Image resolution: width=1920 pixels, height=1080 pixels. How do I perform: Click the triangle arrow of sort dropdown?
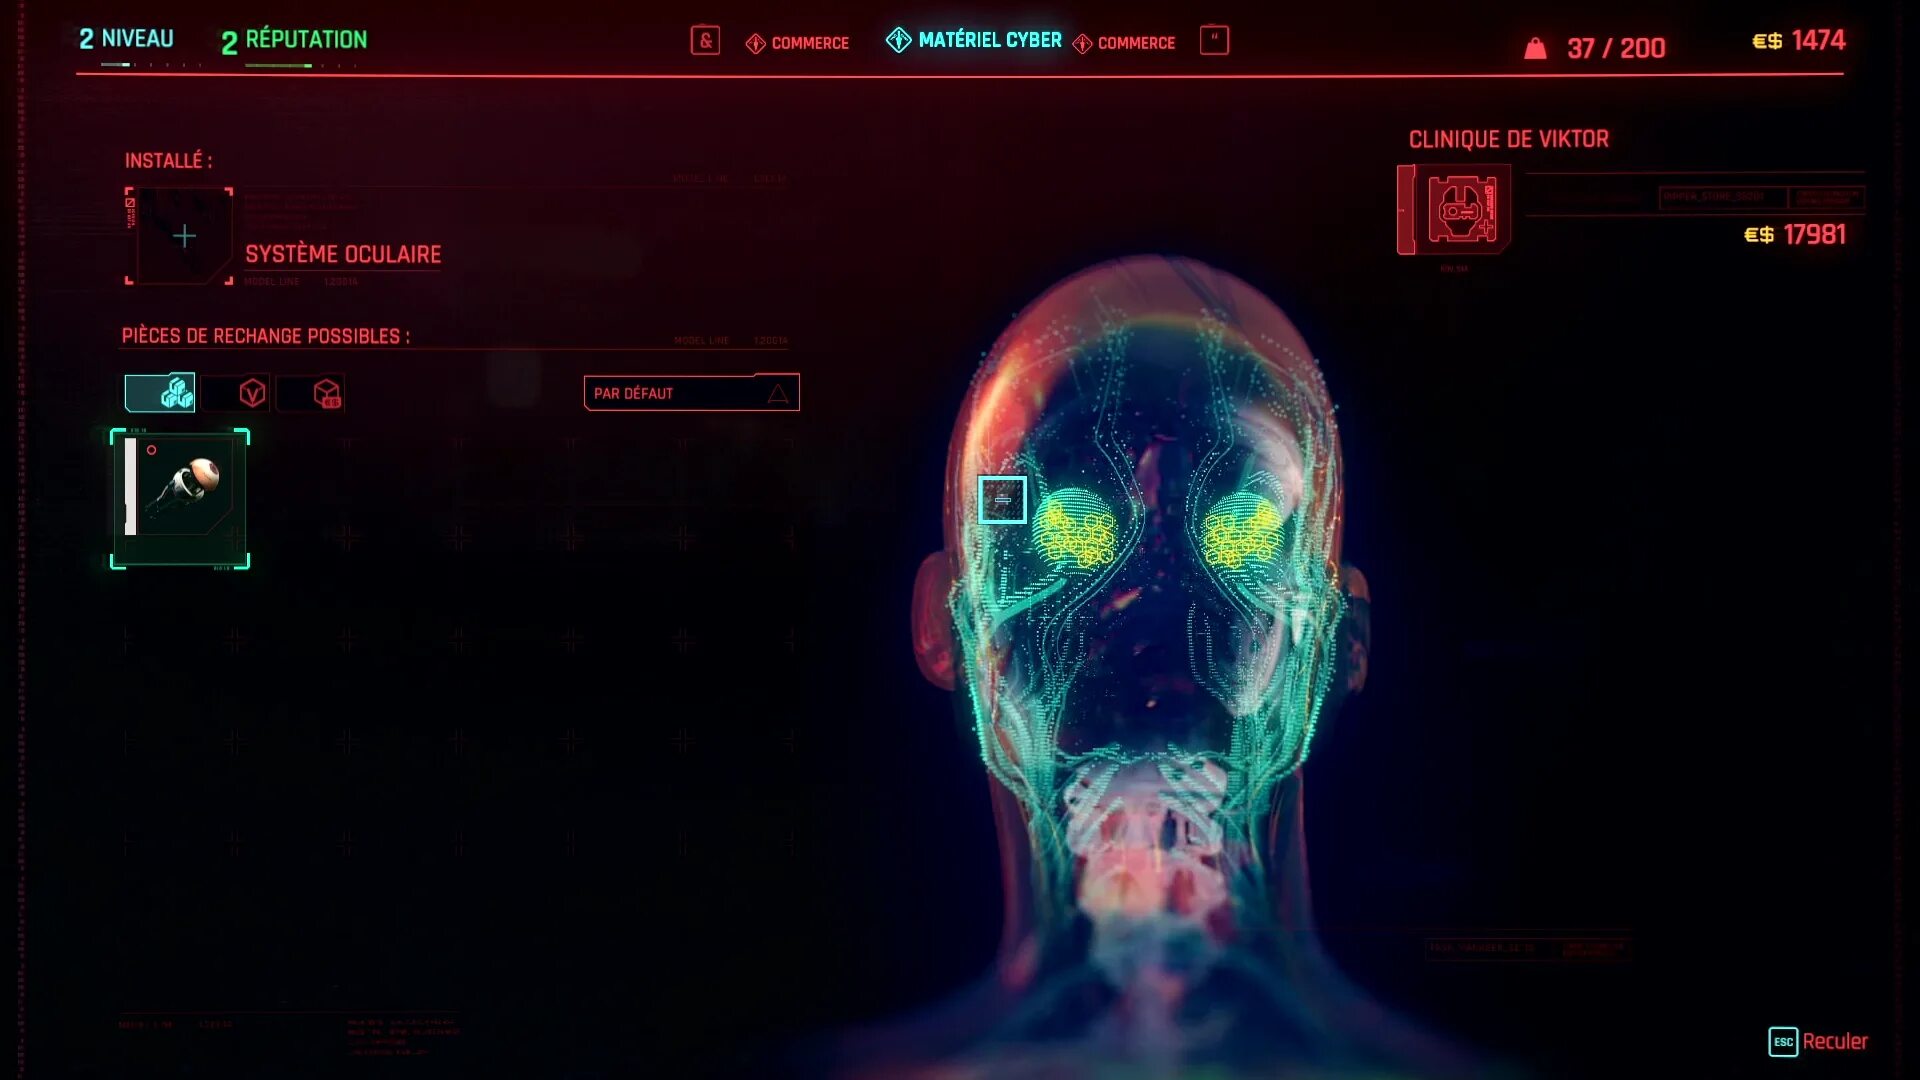[x=778, y=393]
